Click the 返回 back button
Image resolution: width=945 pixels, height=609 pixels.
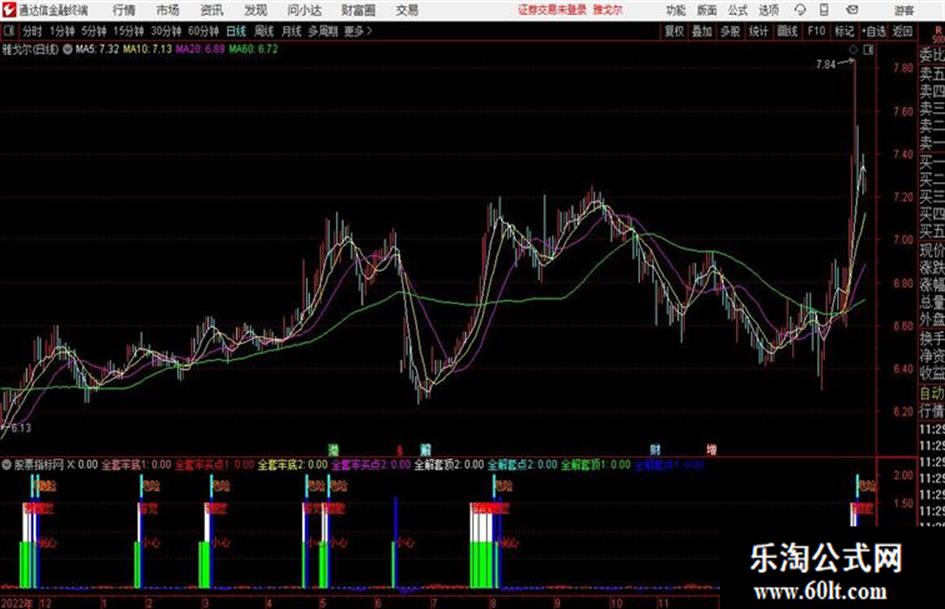902,31
